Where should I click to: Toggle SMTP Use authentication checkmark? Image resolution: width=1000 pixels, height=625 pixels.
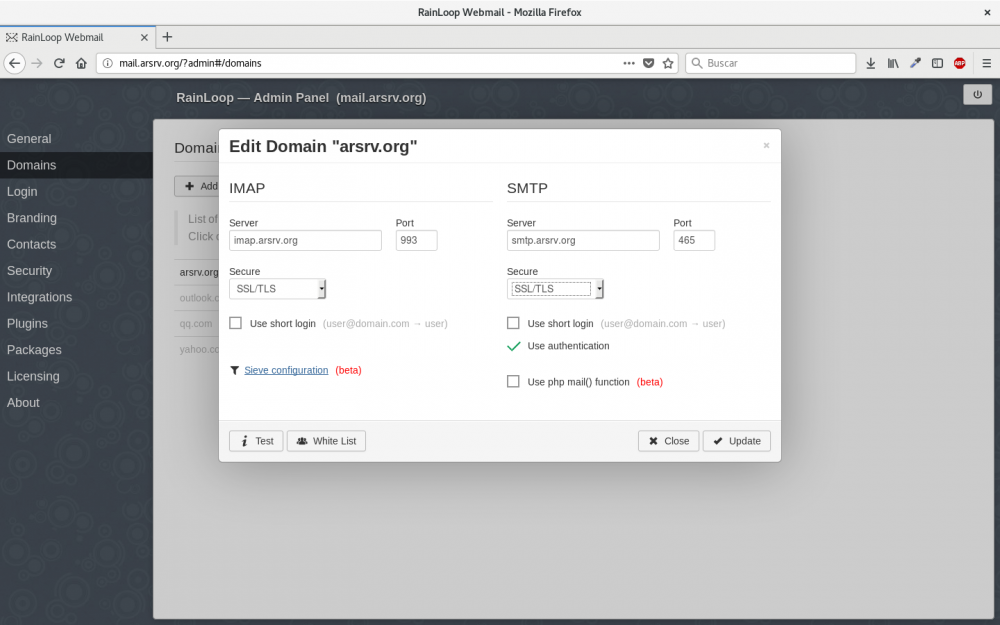click(x=513, y=346)
